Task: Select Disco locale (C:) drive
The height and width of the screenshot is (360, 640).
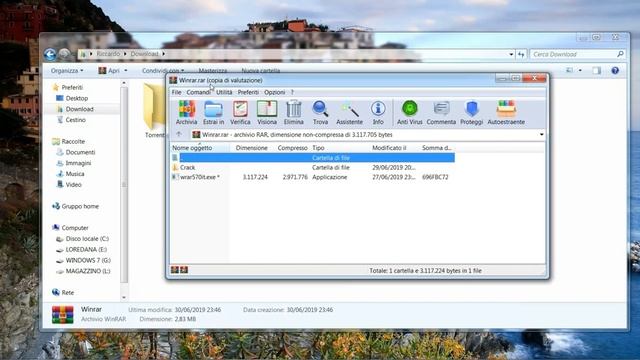Action: pyautogui.click(x=87, y=239)
